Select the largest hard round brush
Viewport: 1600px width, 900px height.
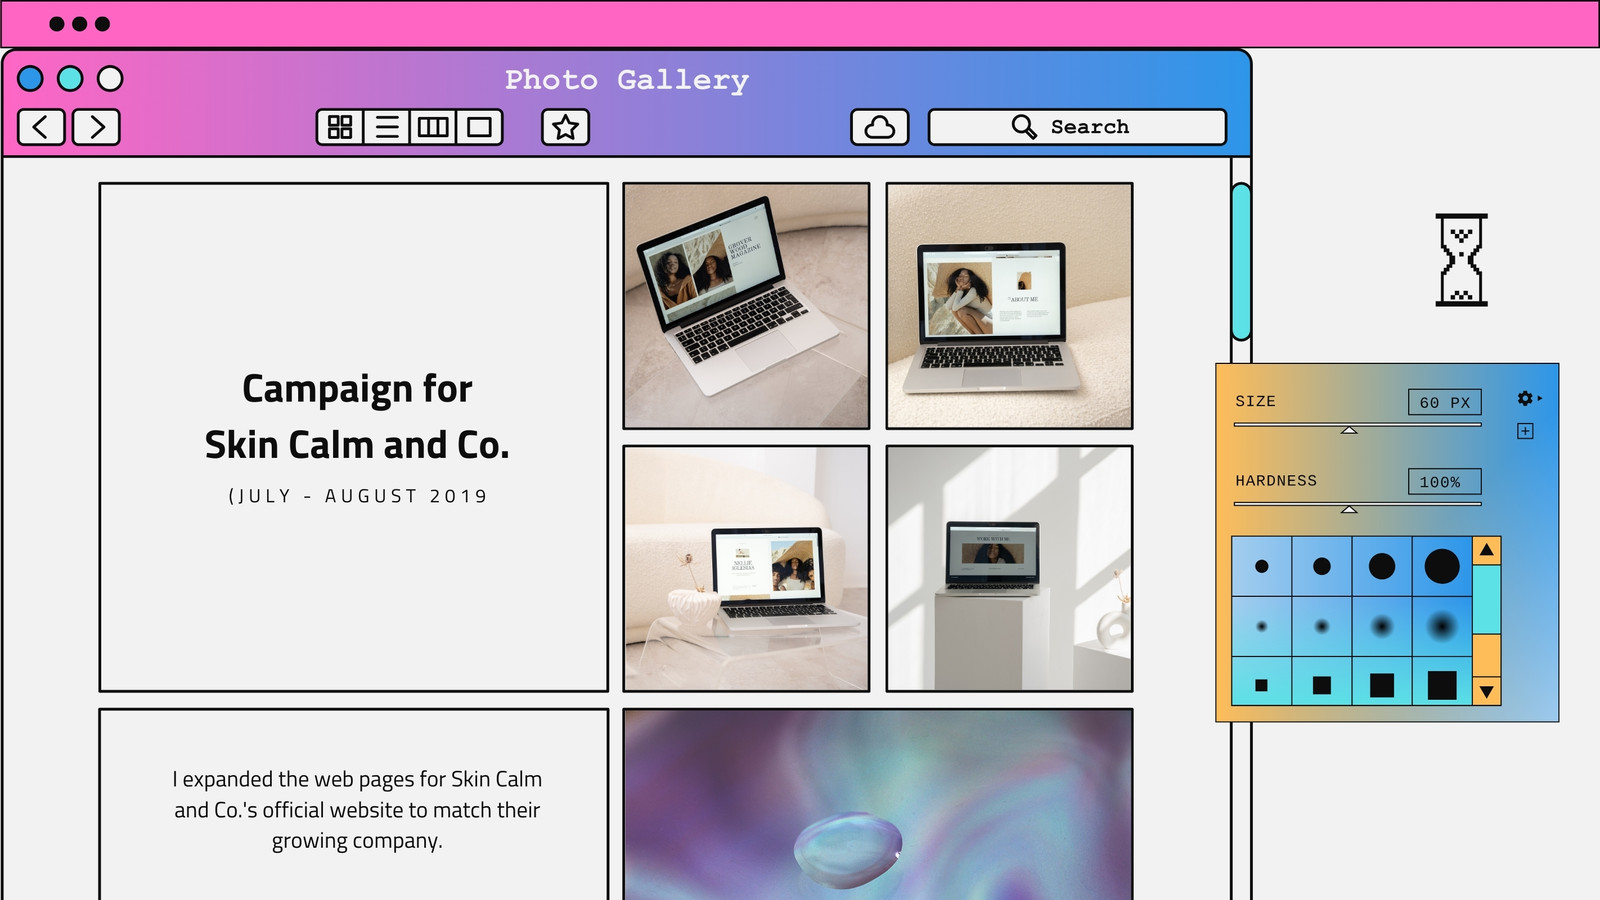[x=1442, y=566]
